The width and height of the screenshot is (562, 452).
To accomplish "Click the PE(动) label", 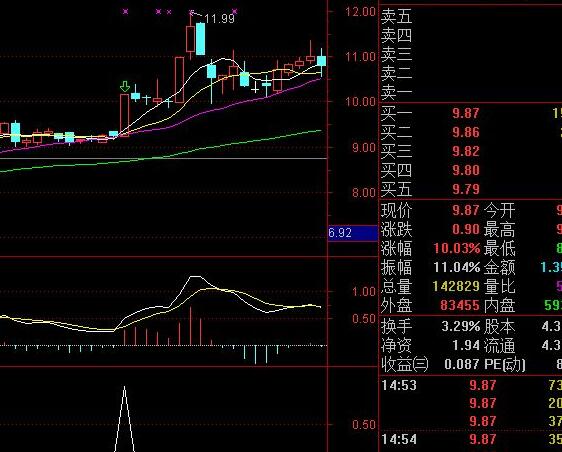I will pyautogui.click(x=505, y=364).
